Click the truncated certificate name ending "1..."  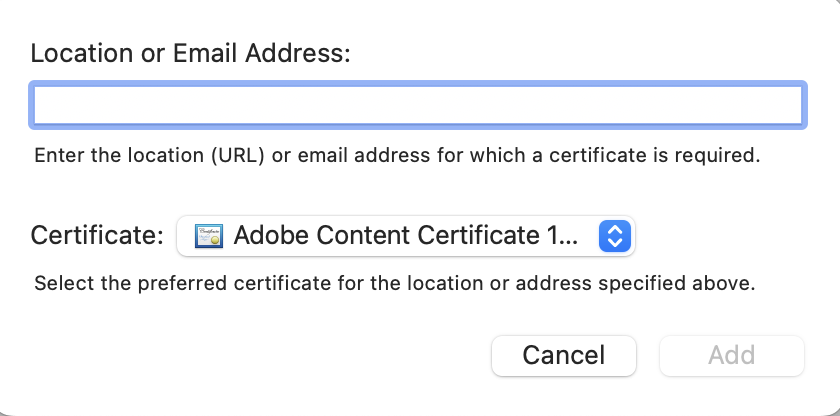[405, 236]
